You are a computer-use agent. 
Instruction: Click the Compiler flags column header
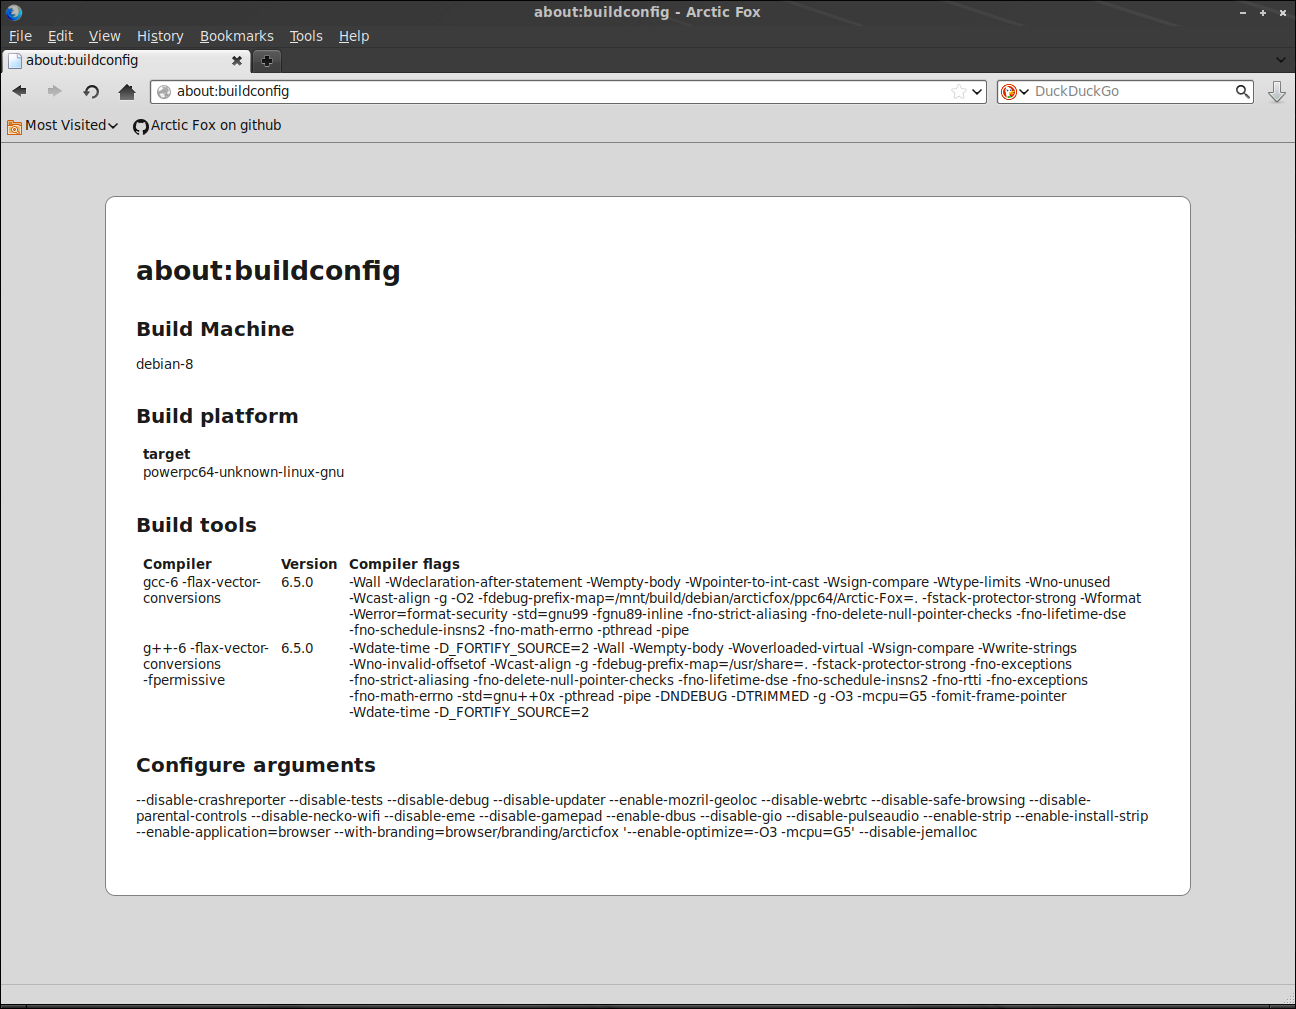coord(404,564)
